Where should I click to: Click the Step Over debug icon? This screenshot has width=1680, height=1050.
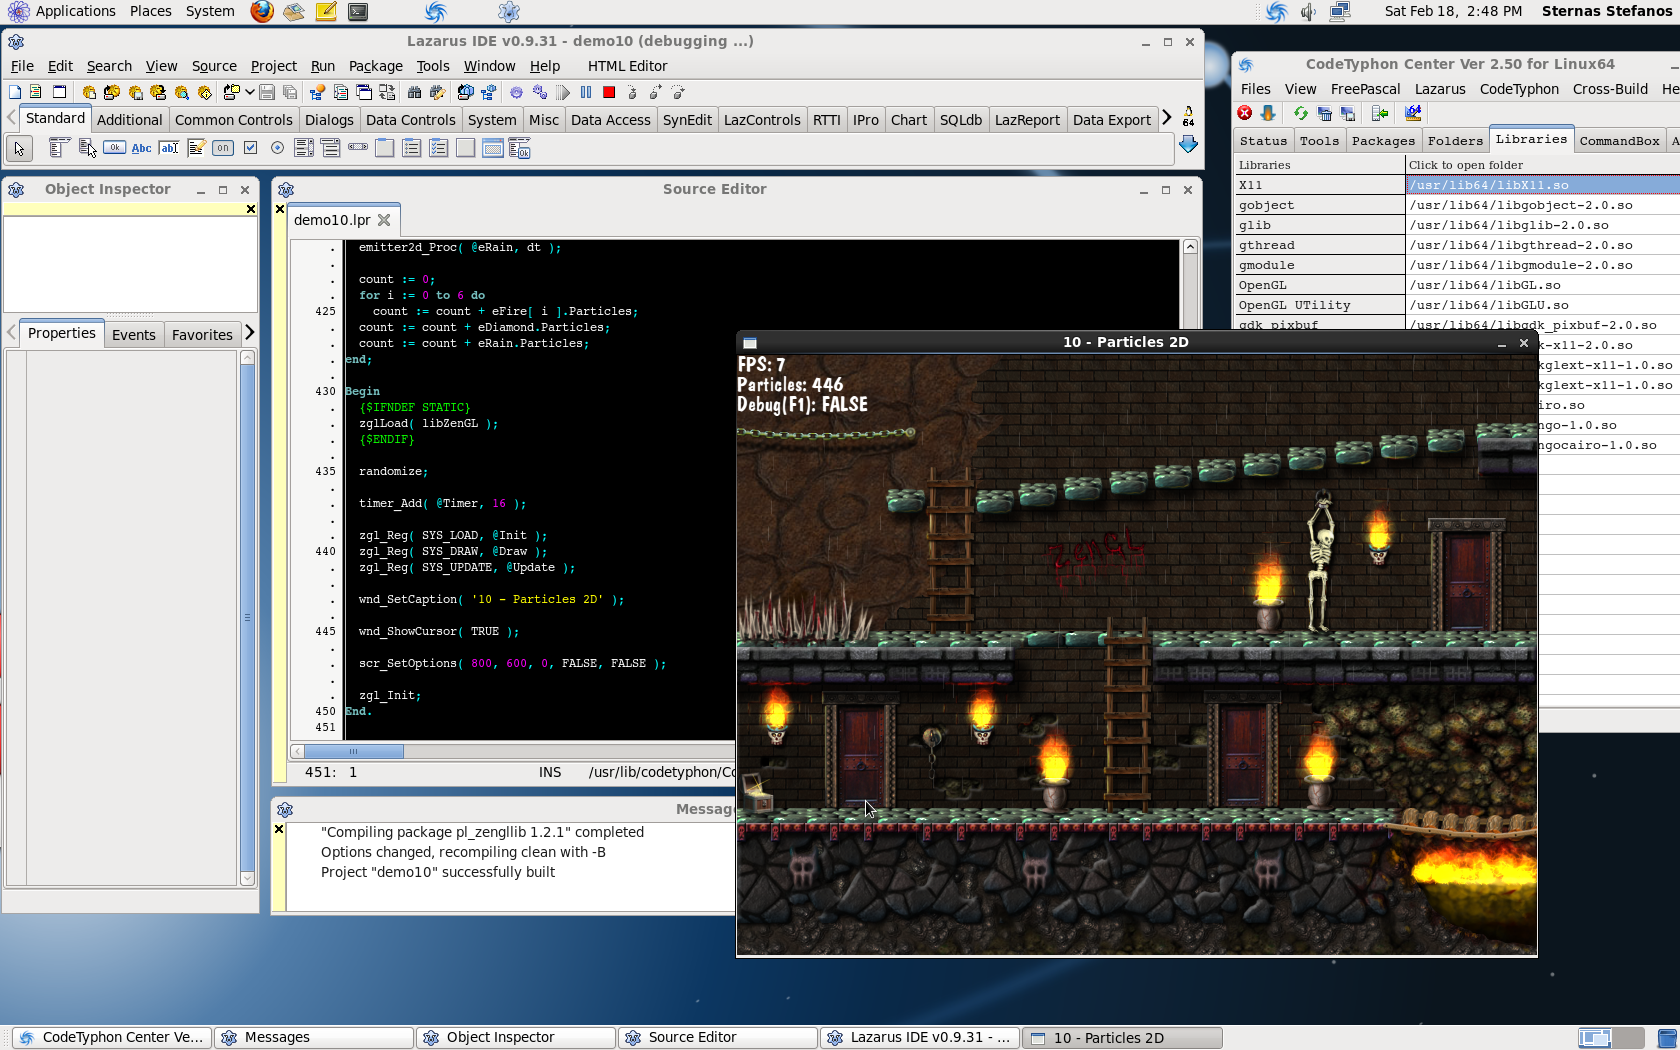[655, 92]
